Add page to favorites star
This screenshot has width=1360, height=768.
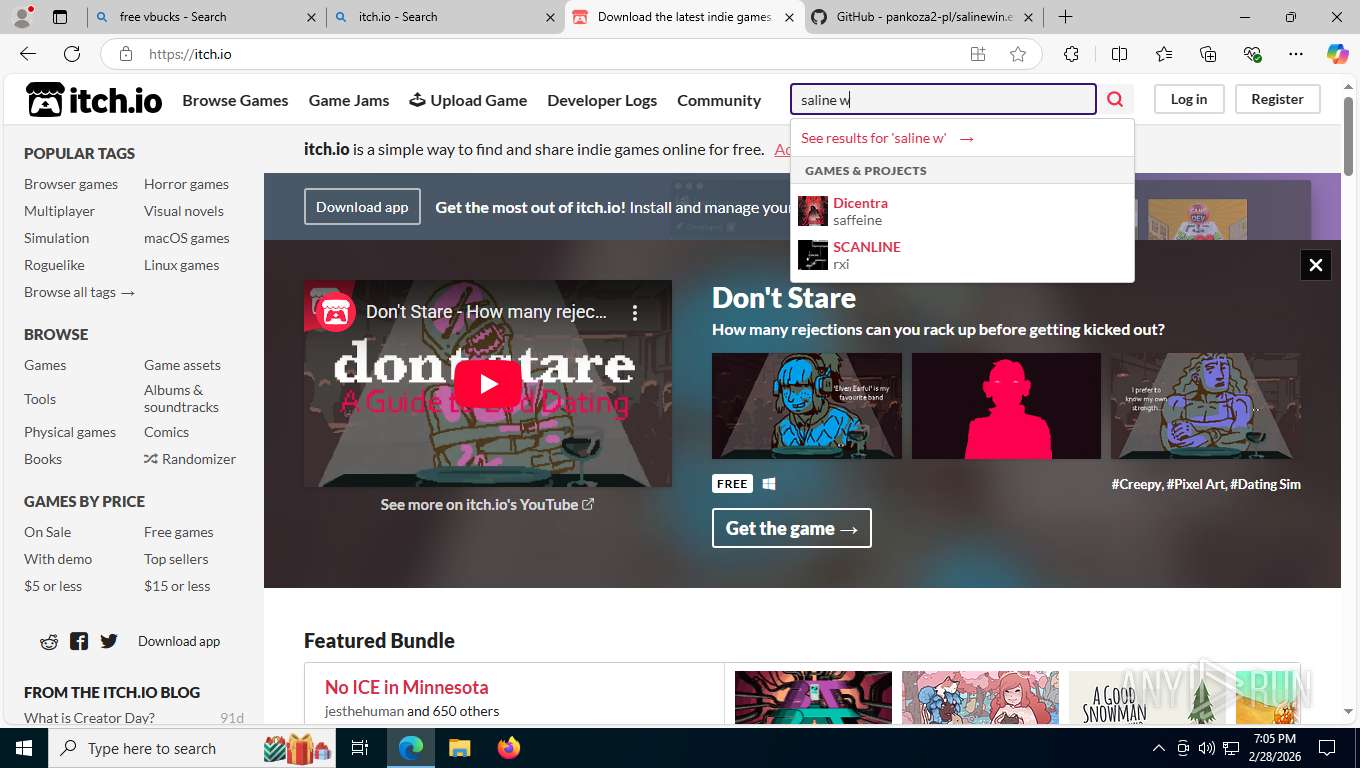point(1018,54)
